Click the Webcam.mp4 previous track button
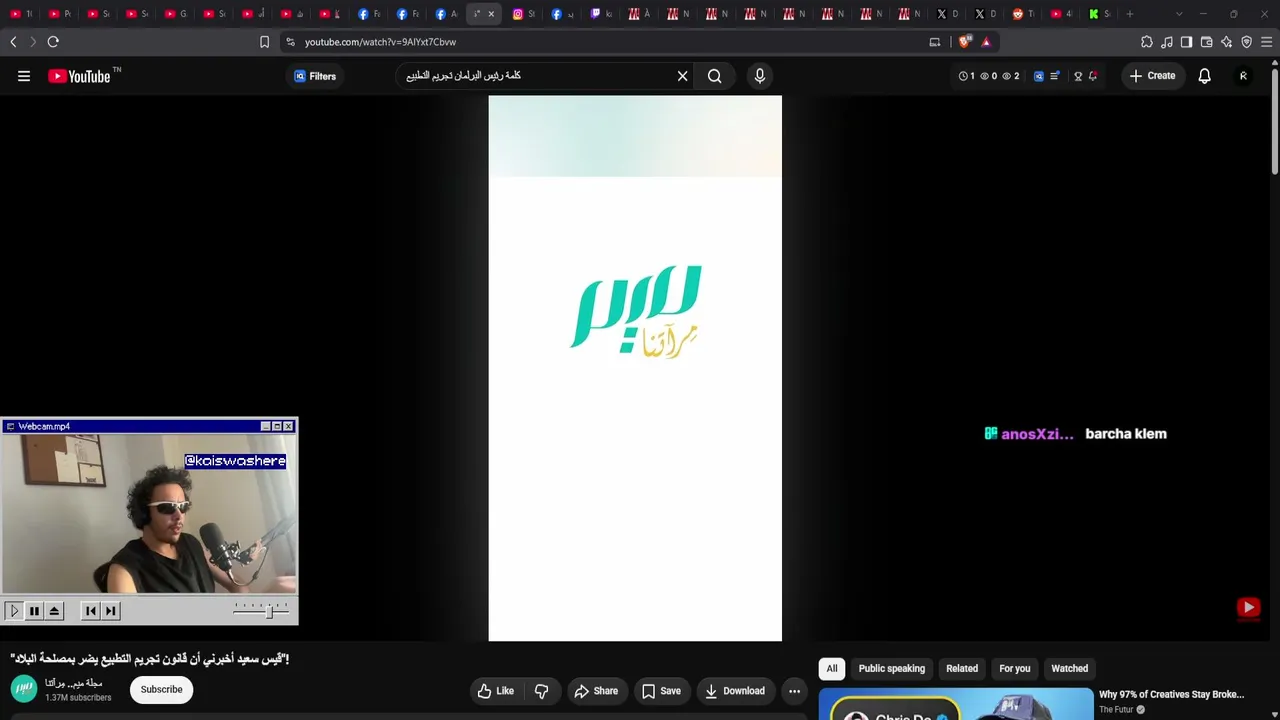This screenshot has width=1280, height=720. pos(91,611)
